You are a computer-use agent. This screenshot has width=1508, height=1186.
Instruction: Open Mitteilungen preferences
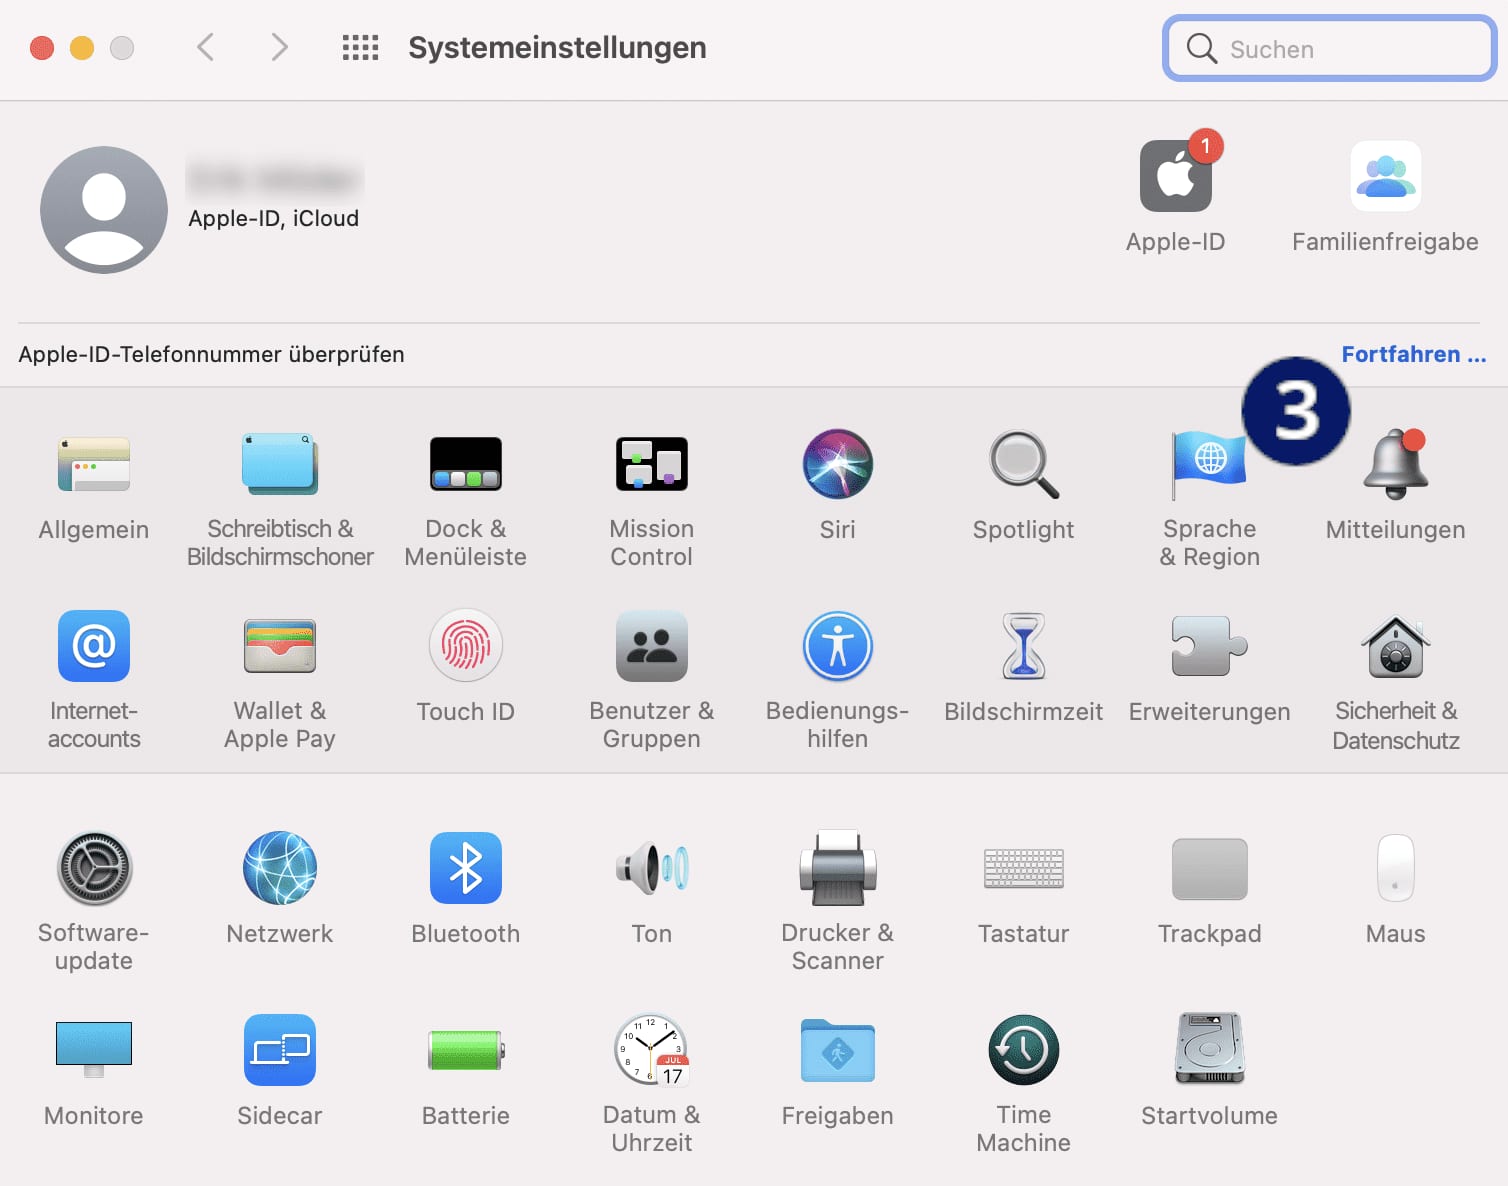[1396, 465]
